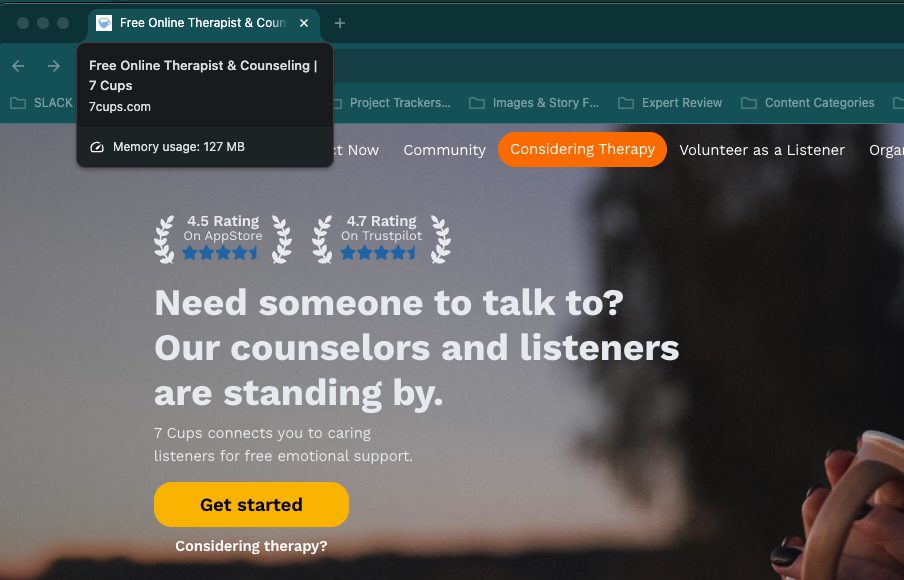Open the Community nav menu
The width and height of the screenshot is (904, 580).
[445, 150]
